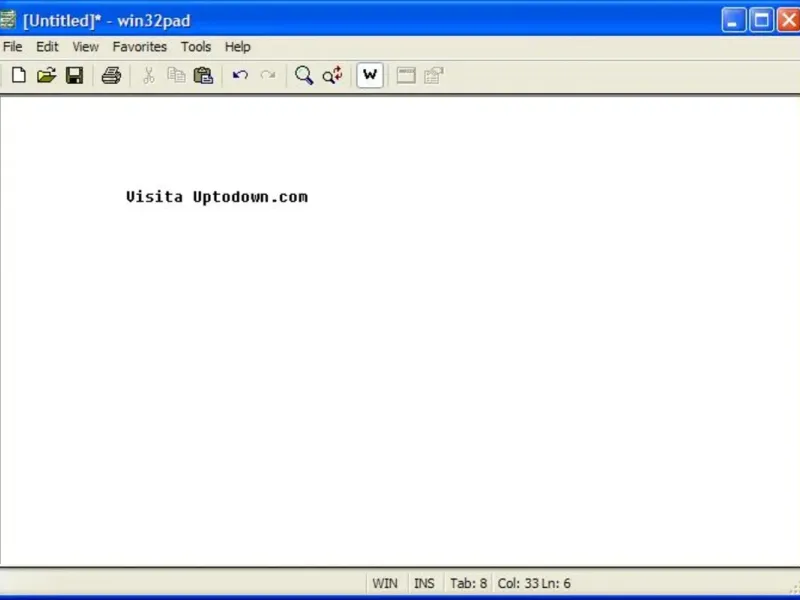Click the window-style toolbar icon
This screenshot has height=600, width=800.
[406, 76]
